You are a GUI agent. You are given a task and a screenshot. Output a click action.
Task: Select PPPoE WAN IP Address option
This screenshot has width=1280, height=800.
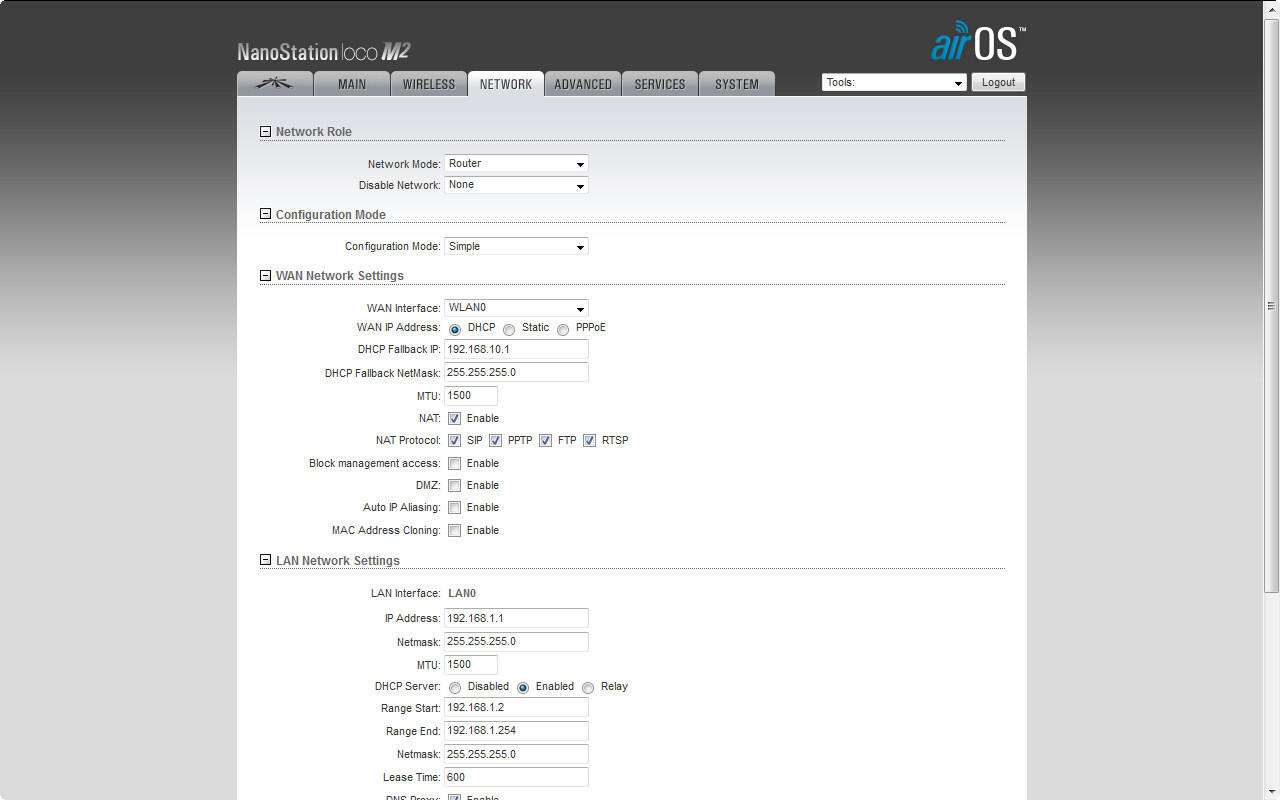(x=563, y=329)
